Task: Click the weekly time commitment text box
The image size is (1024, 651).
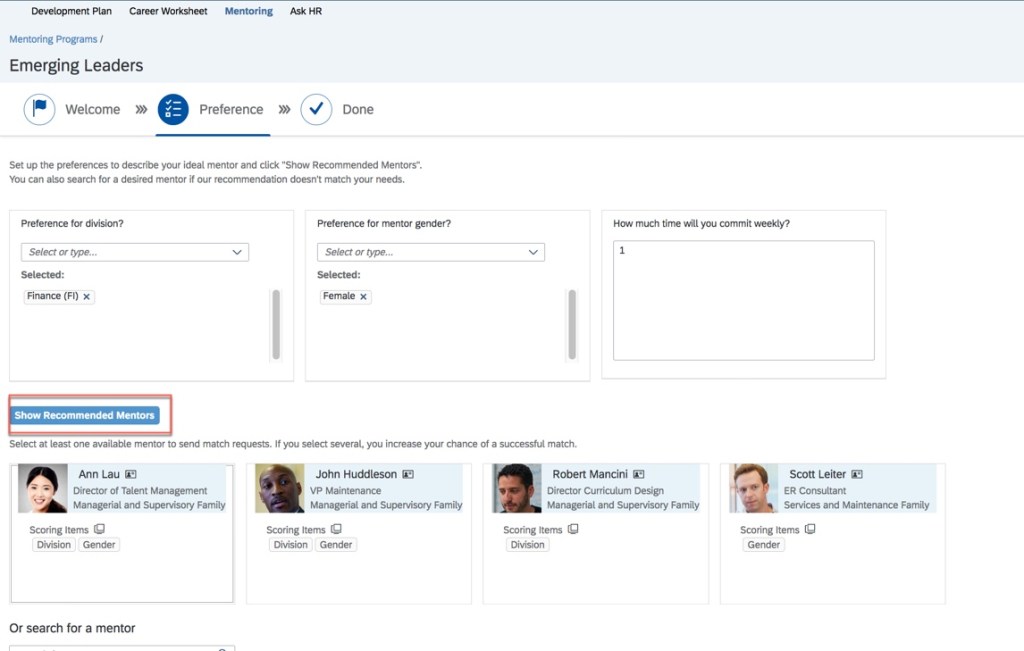Action: (x=743, y=300)
